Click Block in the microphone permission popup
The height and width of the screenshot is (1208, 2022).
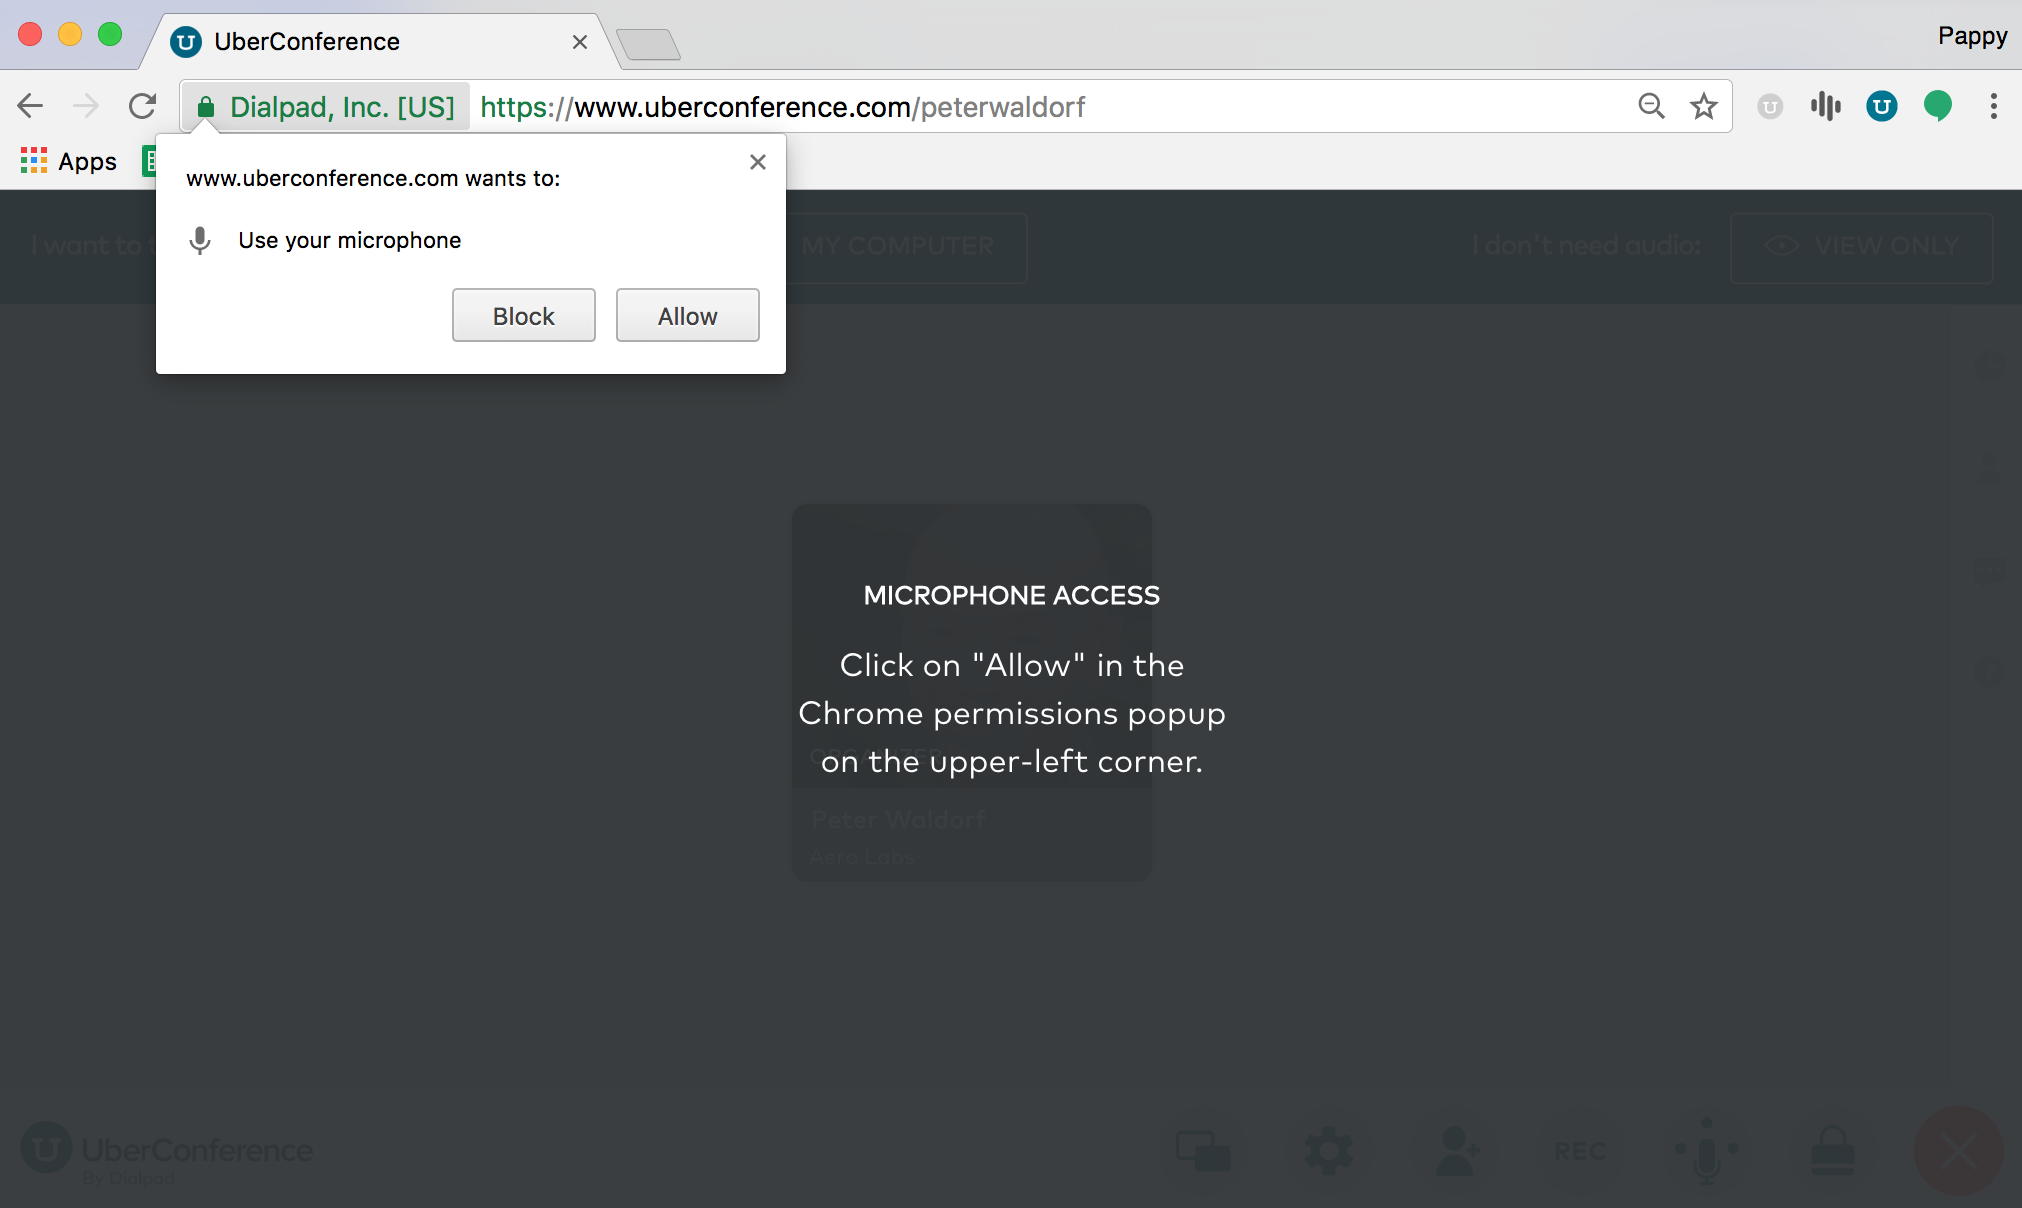523,316
